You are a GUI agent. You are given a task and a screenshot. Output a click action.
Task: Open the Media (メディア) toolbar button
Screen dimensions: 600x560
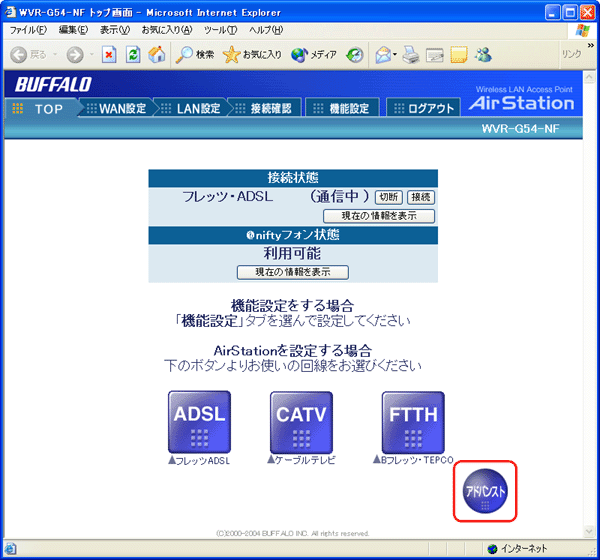(314, 55)
